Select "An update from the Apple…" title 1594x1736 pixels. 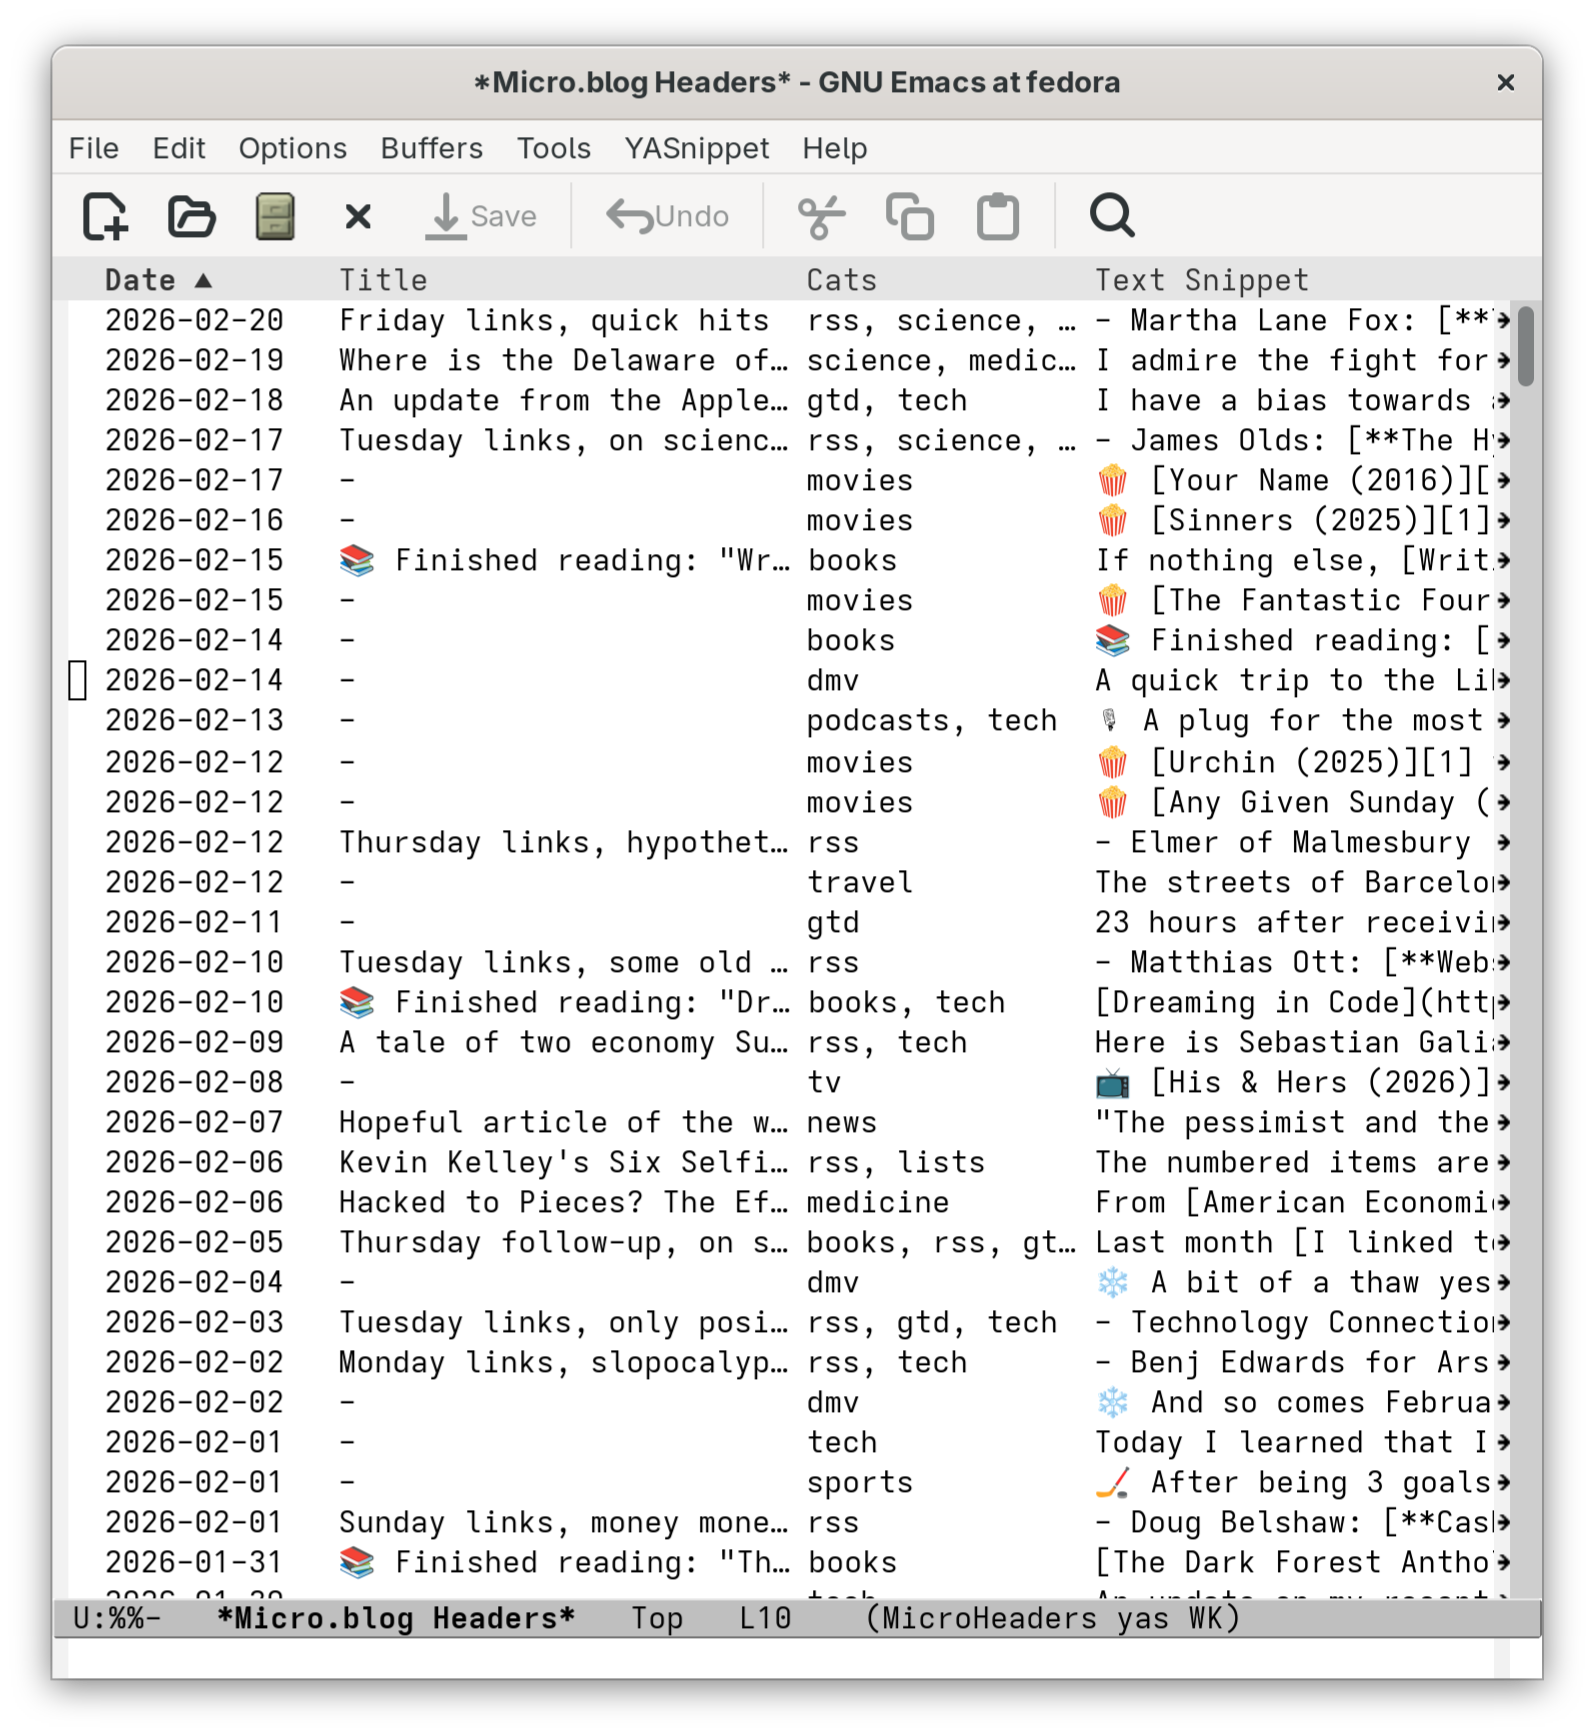(x=563, y=400)
